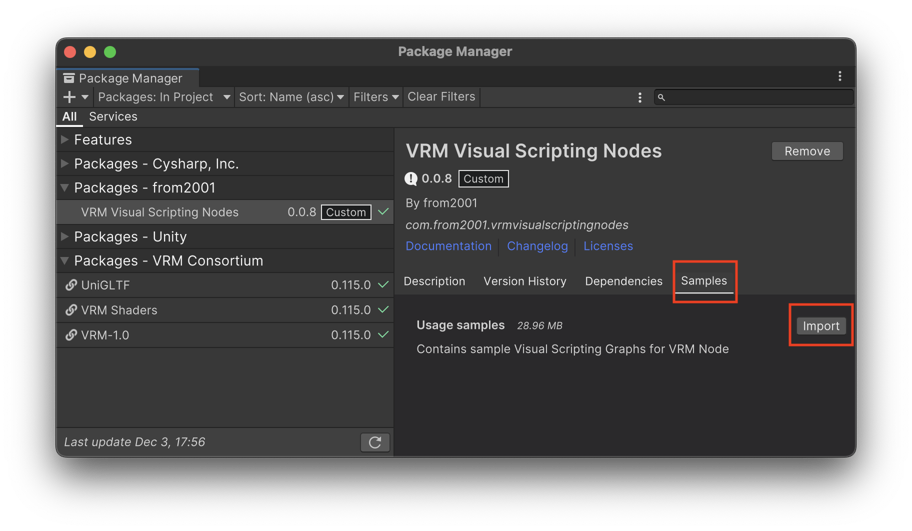
Task: Click the plus icon to add a package
Action: pyautogui.click(x=69, y=97)
